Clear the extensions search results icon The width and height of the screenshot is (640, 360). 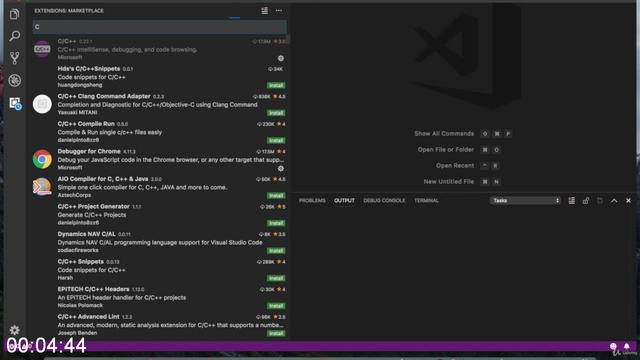pyautogui.click(x=264, y=11)
